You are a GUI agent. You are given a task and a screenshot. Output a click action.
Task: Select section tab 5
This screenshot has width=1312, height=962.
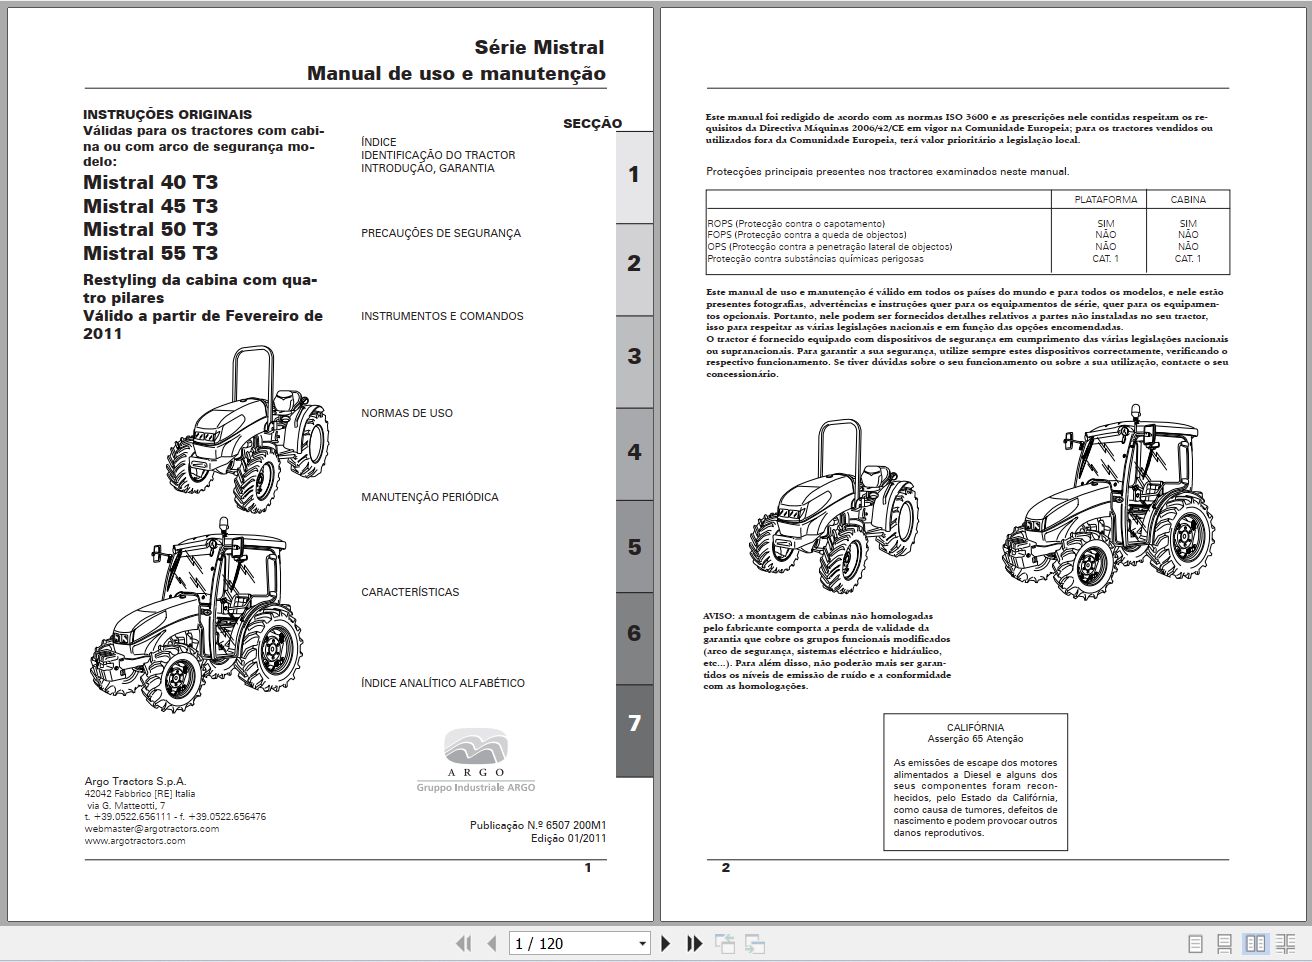(634, 546)
